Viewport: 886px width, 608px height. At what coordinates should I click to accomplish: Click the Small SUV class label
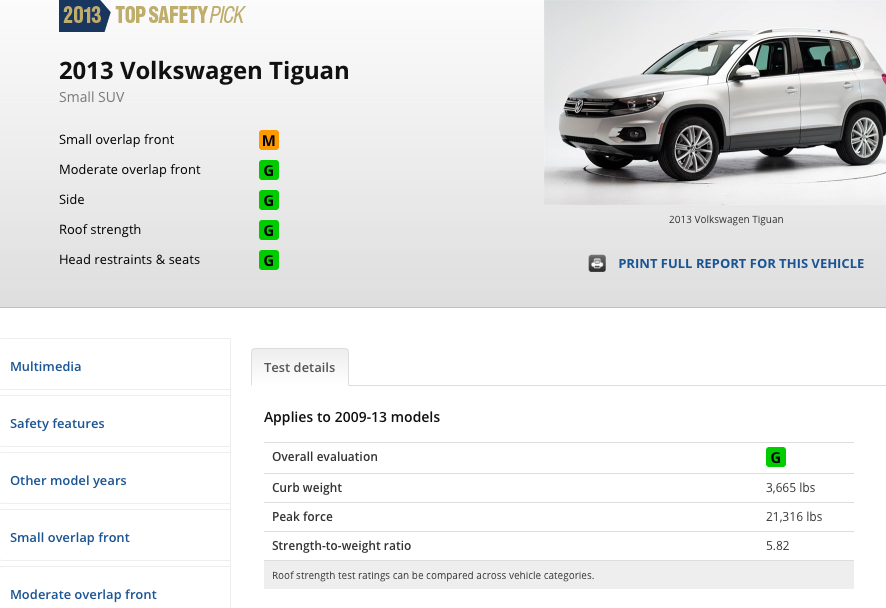[x=92, y=97]
